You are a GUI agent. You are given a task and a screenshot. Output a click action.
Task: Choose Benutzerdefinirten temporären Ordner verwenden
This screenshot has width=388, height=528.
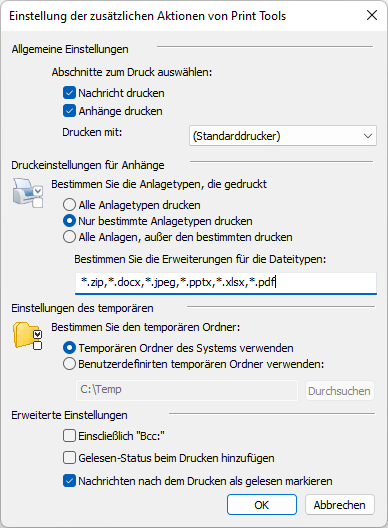69,364
